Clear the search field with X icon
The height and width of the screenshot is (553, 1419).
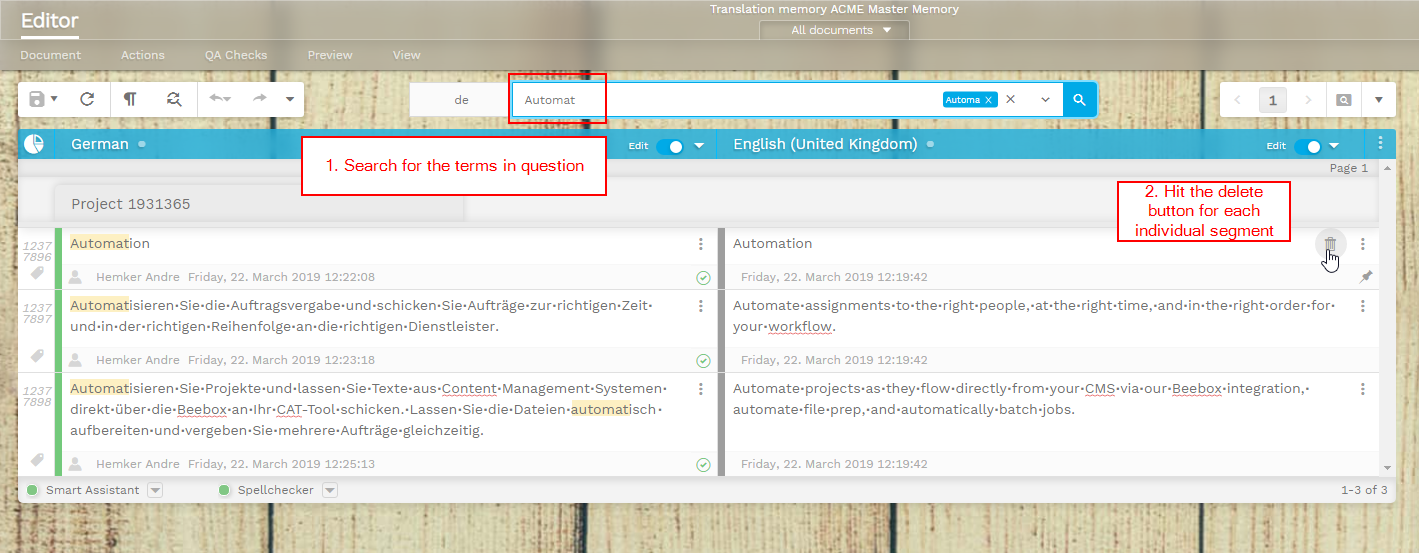click(x=1010, y=99)
